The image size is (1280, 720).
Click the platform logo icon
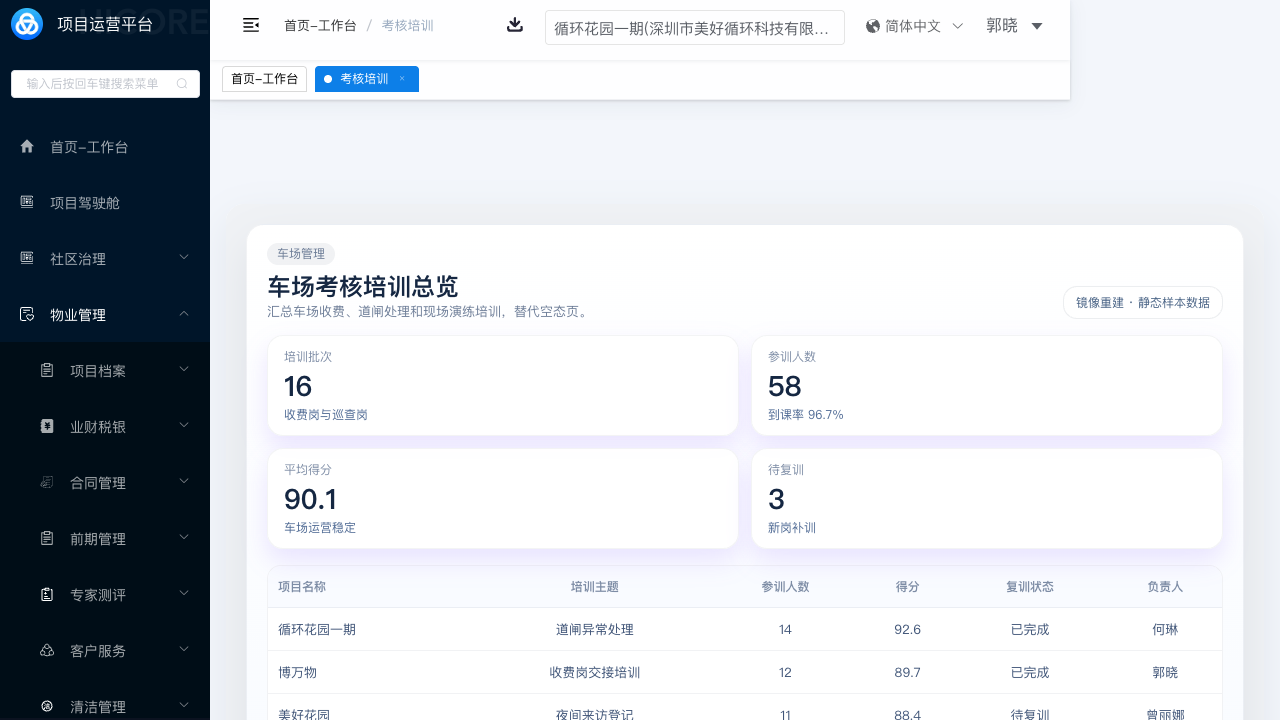click(27, 24)
